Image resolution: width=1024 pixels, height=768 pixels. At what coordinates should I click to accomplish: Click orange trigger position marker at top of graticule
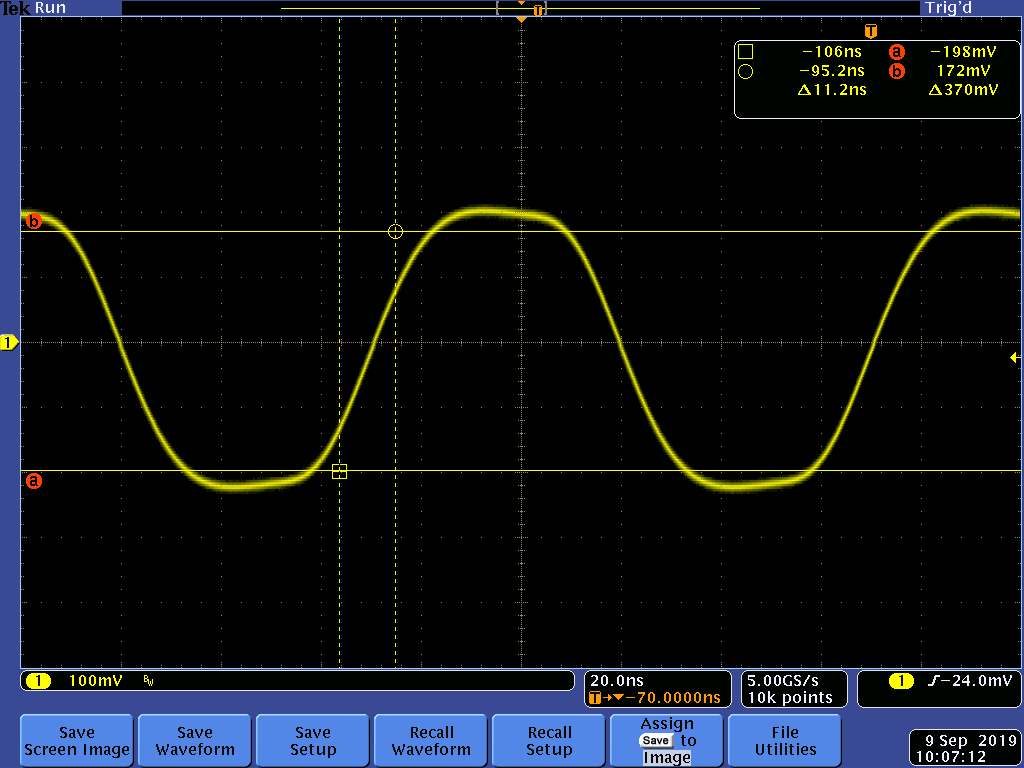tap(521, 20)
